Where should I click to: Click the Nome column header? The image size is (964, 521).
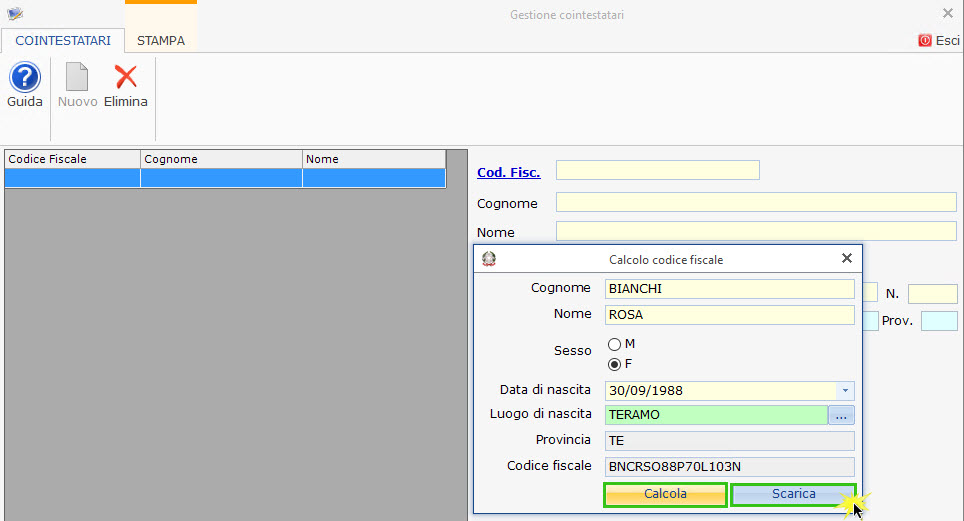pos(374,159)
